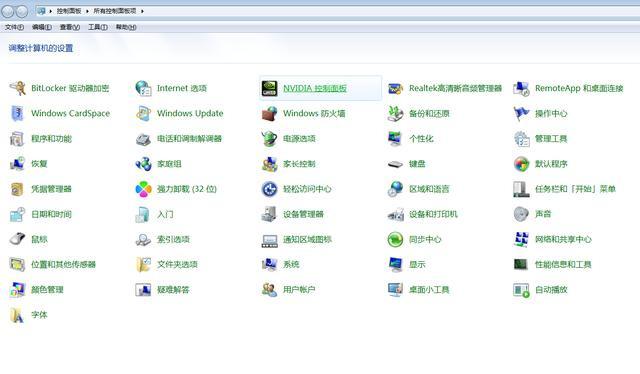Click the 性能信息和工具 link
The width and height of the screenshot is (640, 374).
tap(563, 265)
